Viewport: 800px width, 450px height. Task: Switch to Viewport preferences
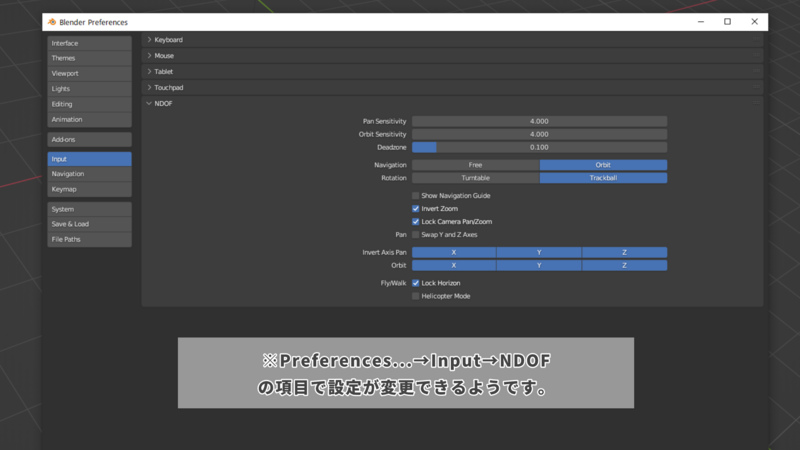(89, 73)
